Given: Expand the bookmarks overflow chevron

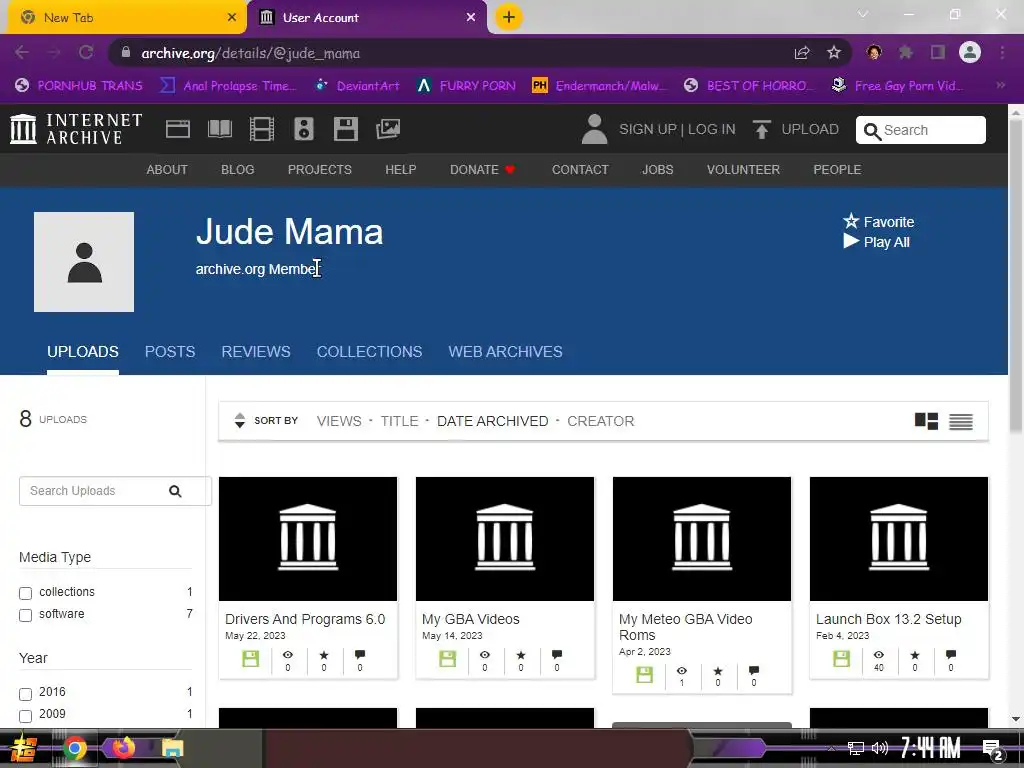Looking at the screenshot, I should [x=1000, y=85].
